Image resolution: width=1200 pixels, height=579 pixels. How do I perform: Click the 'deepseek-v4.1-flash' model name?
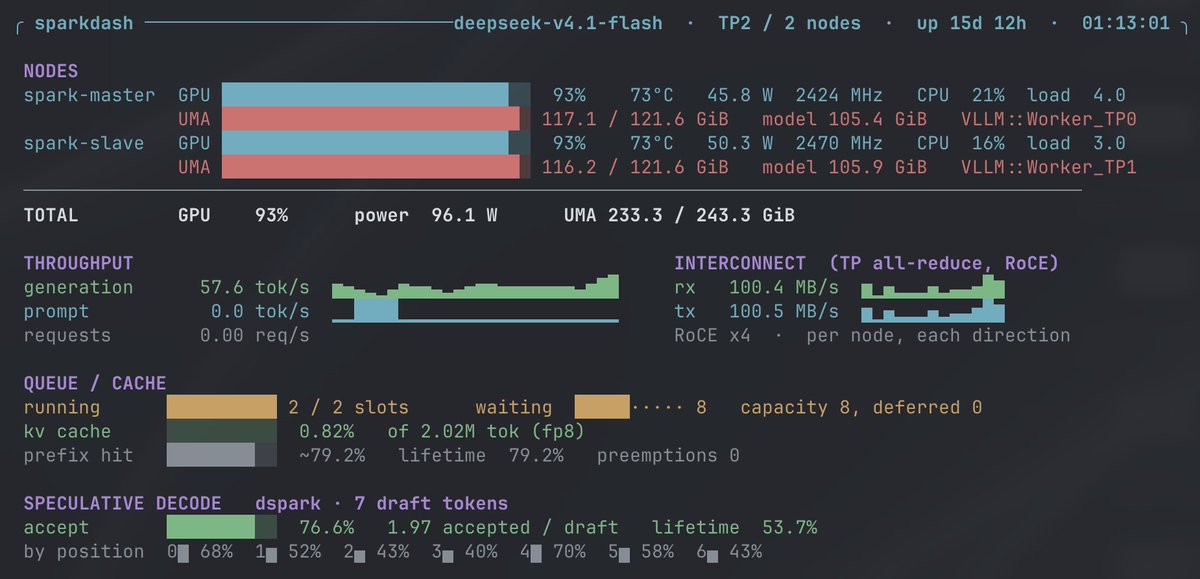(558, 23)
